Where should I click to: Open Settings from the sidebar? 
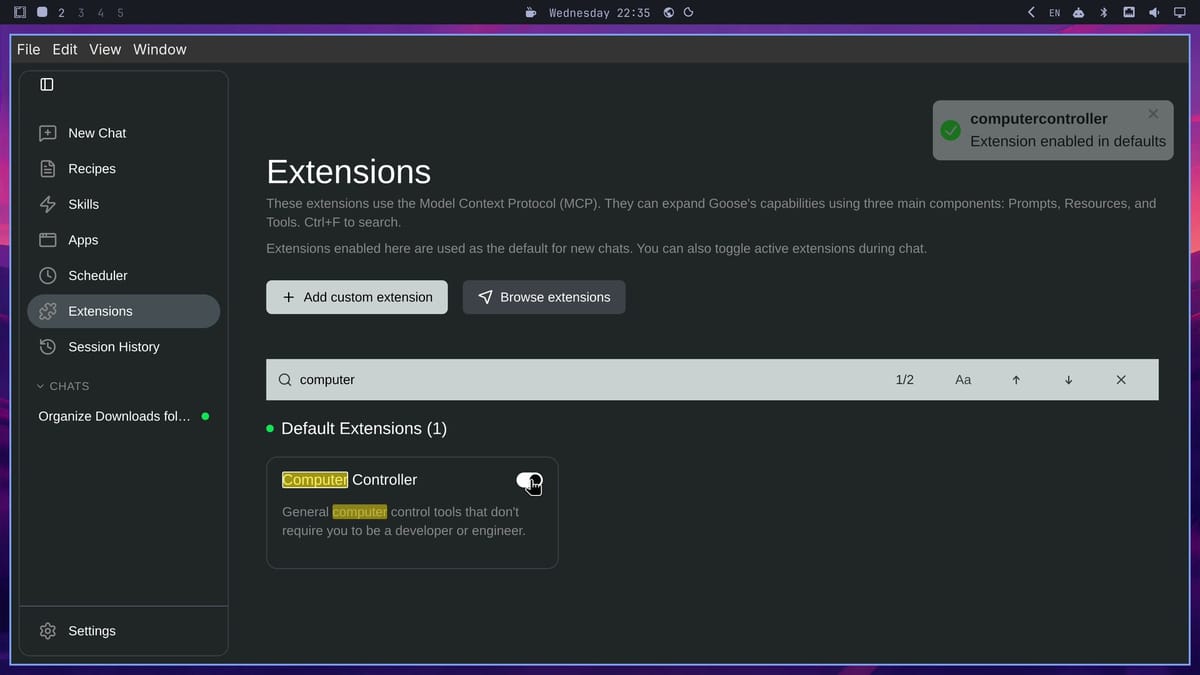(123, 631)
